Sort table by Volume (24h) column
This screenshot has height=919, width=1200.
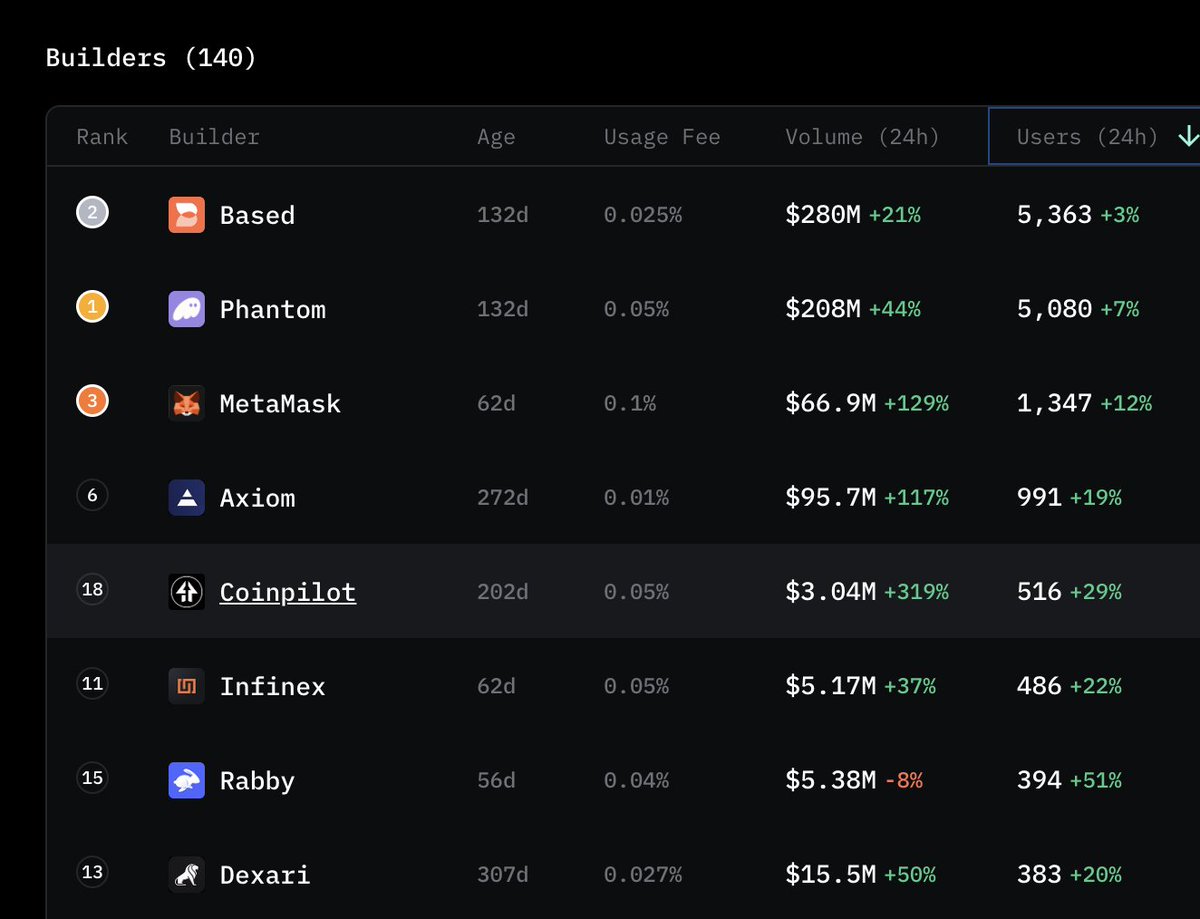point(862,137)
